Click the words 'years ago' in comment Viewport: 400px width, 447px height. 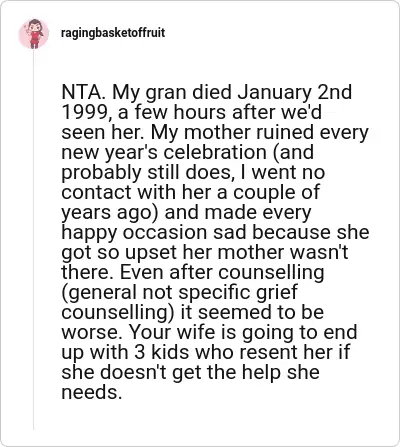107,213
